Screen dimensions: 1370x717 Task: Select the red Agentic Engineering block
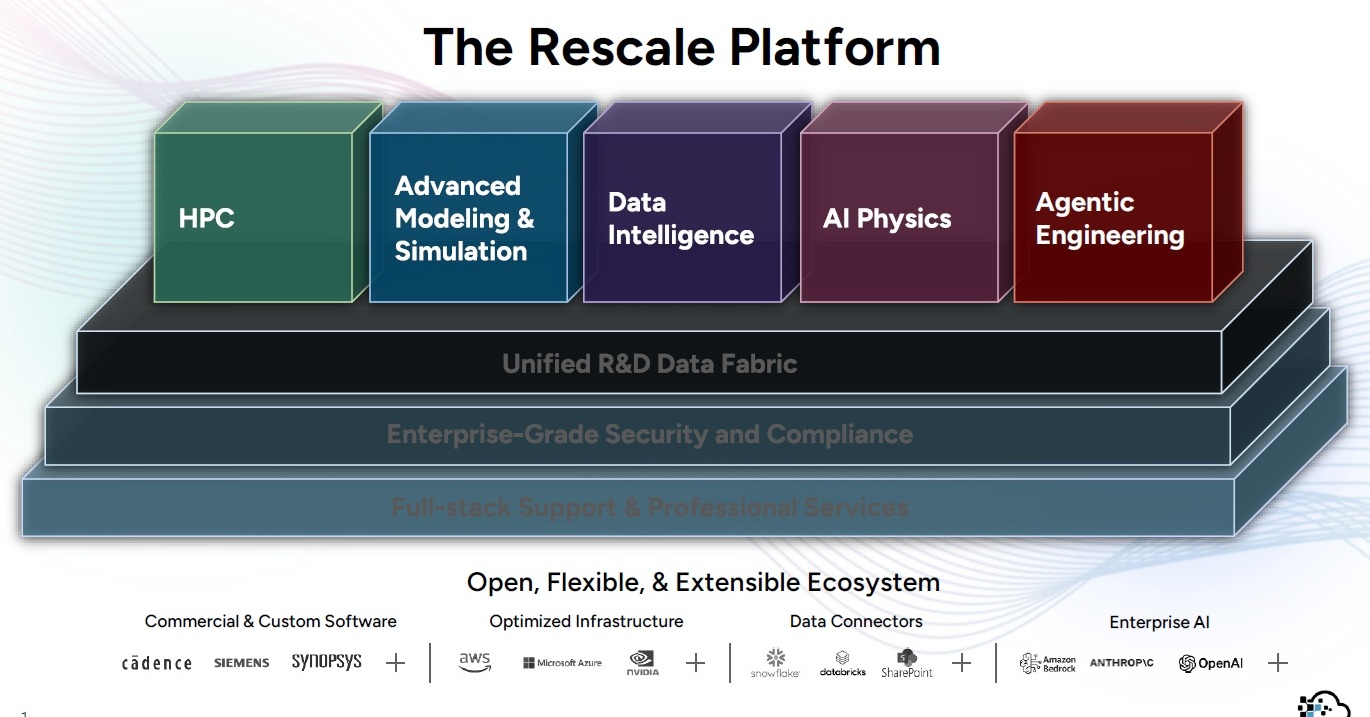(1112, 217)
